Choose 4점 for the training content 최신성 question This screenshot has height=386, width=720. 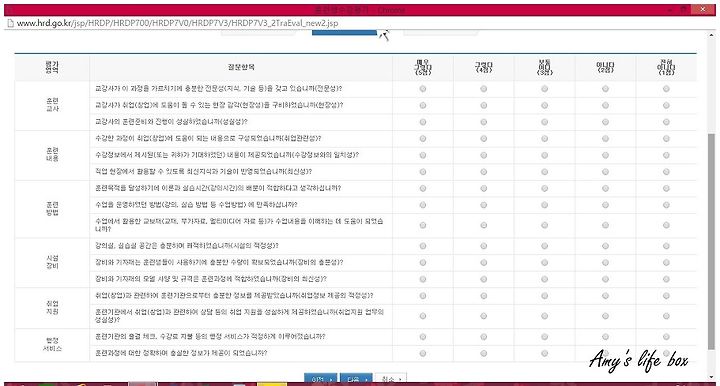(x=484, y=172)
